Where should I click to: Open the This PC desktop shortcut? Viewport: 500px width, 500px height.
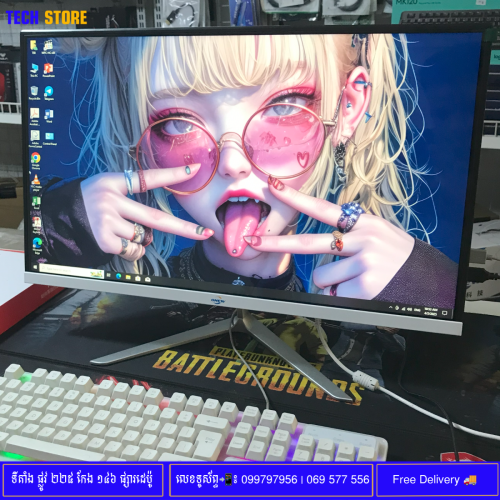[x=34, y=70]
